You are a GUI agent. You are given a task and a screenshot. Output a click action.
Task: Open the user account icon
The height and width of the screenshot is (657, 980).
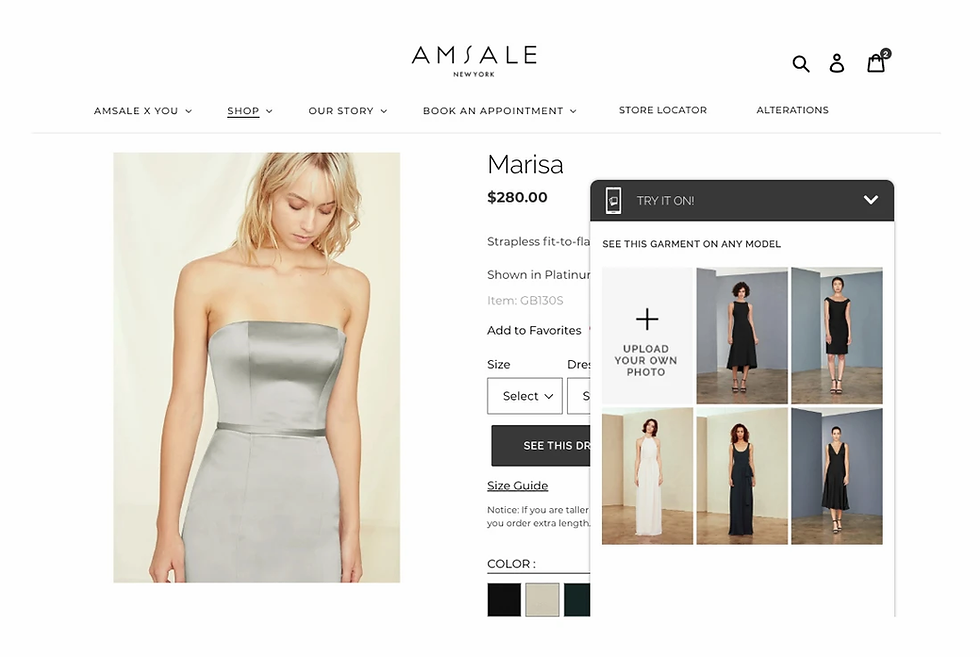pos(837,63)
